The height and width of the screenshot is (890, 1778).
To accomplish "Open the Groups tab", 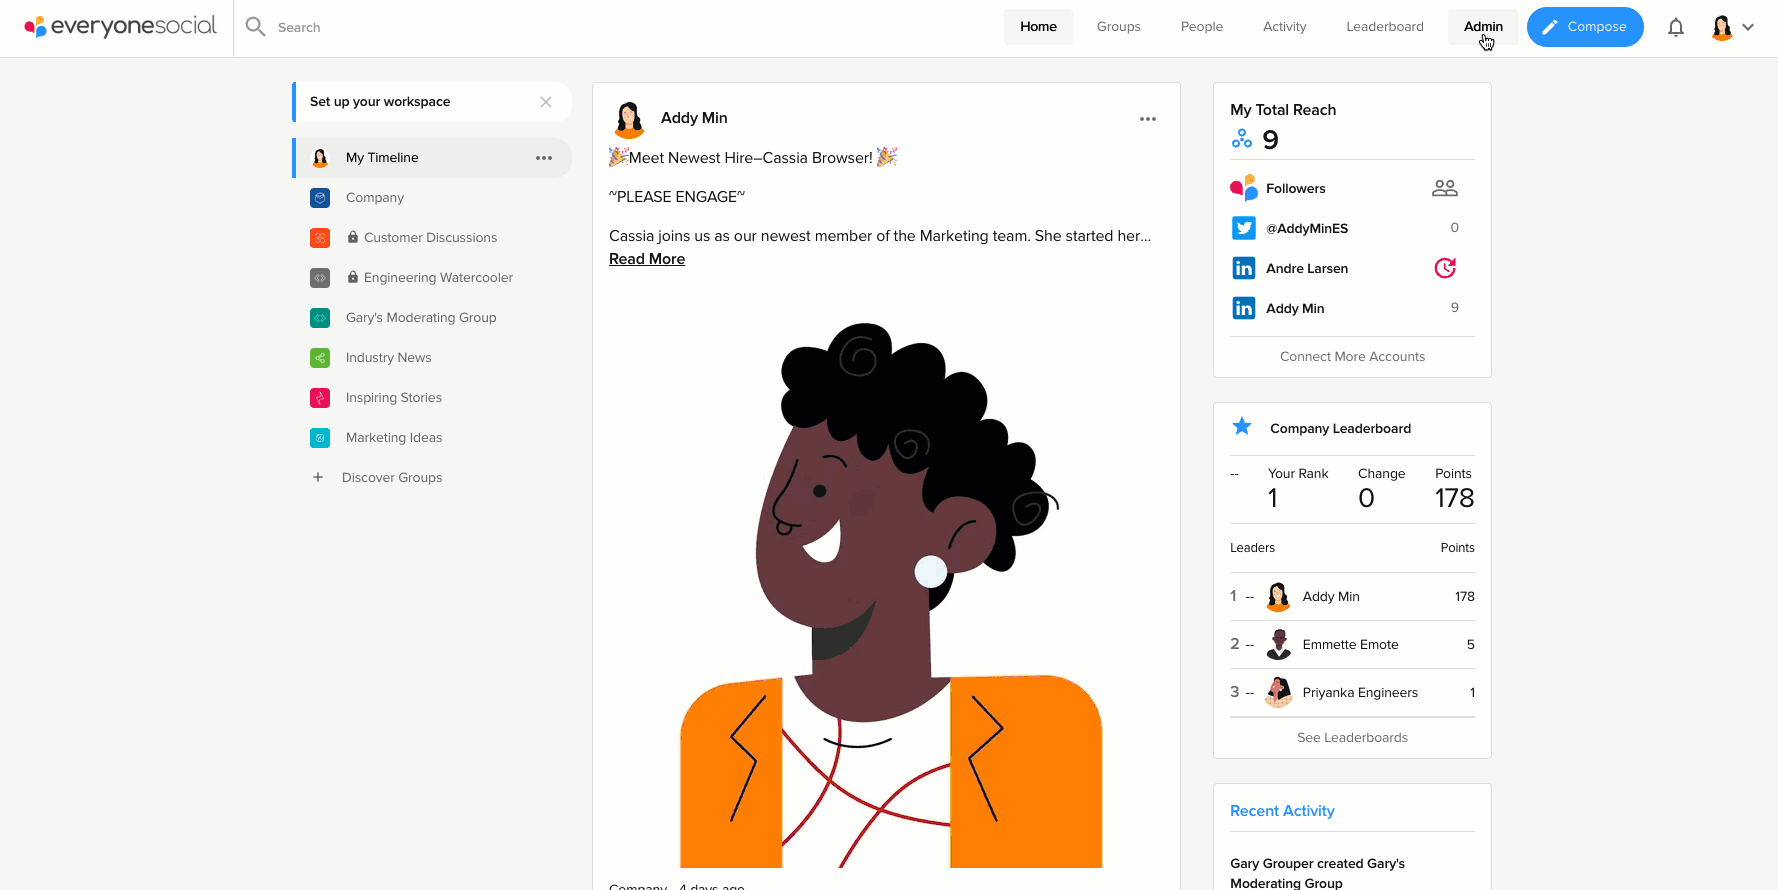I will coord(1118,27).
